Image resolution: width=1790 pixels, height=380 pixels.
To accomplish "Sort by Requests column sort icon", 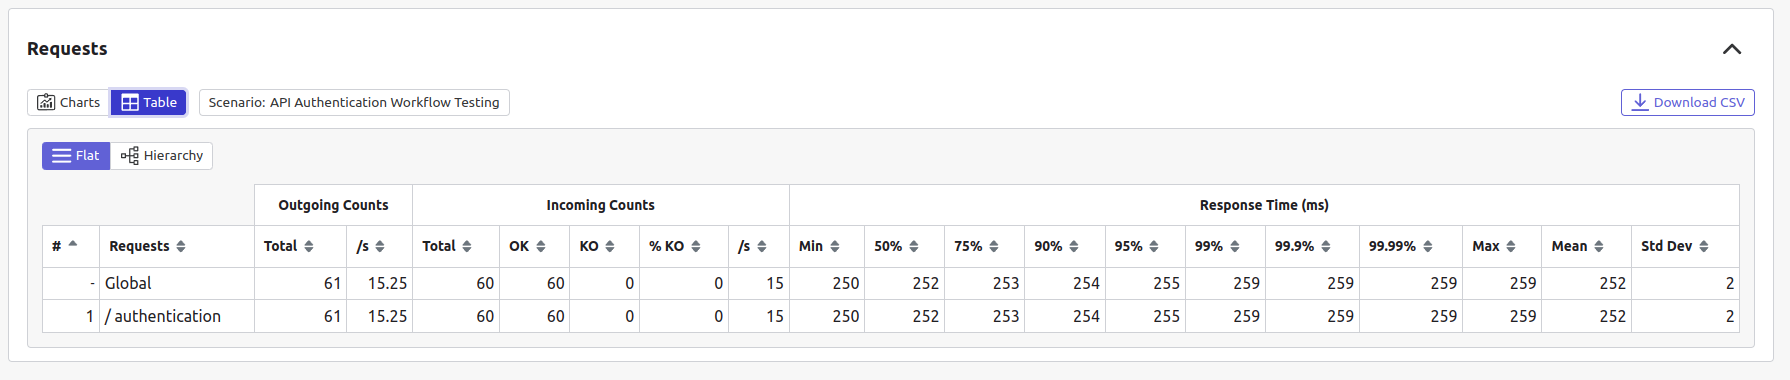I will (x=181, y=246).
